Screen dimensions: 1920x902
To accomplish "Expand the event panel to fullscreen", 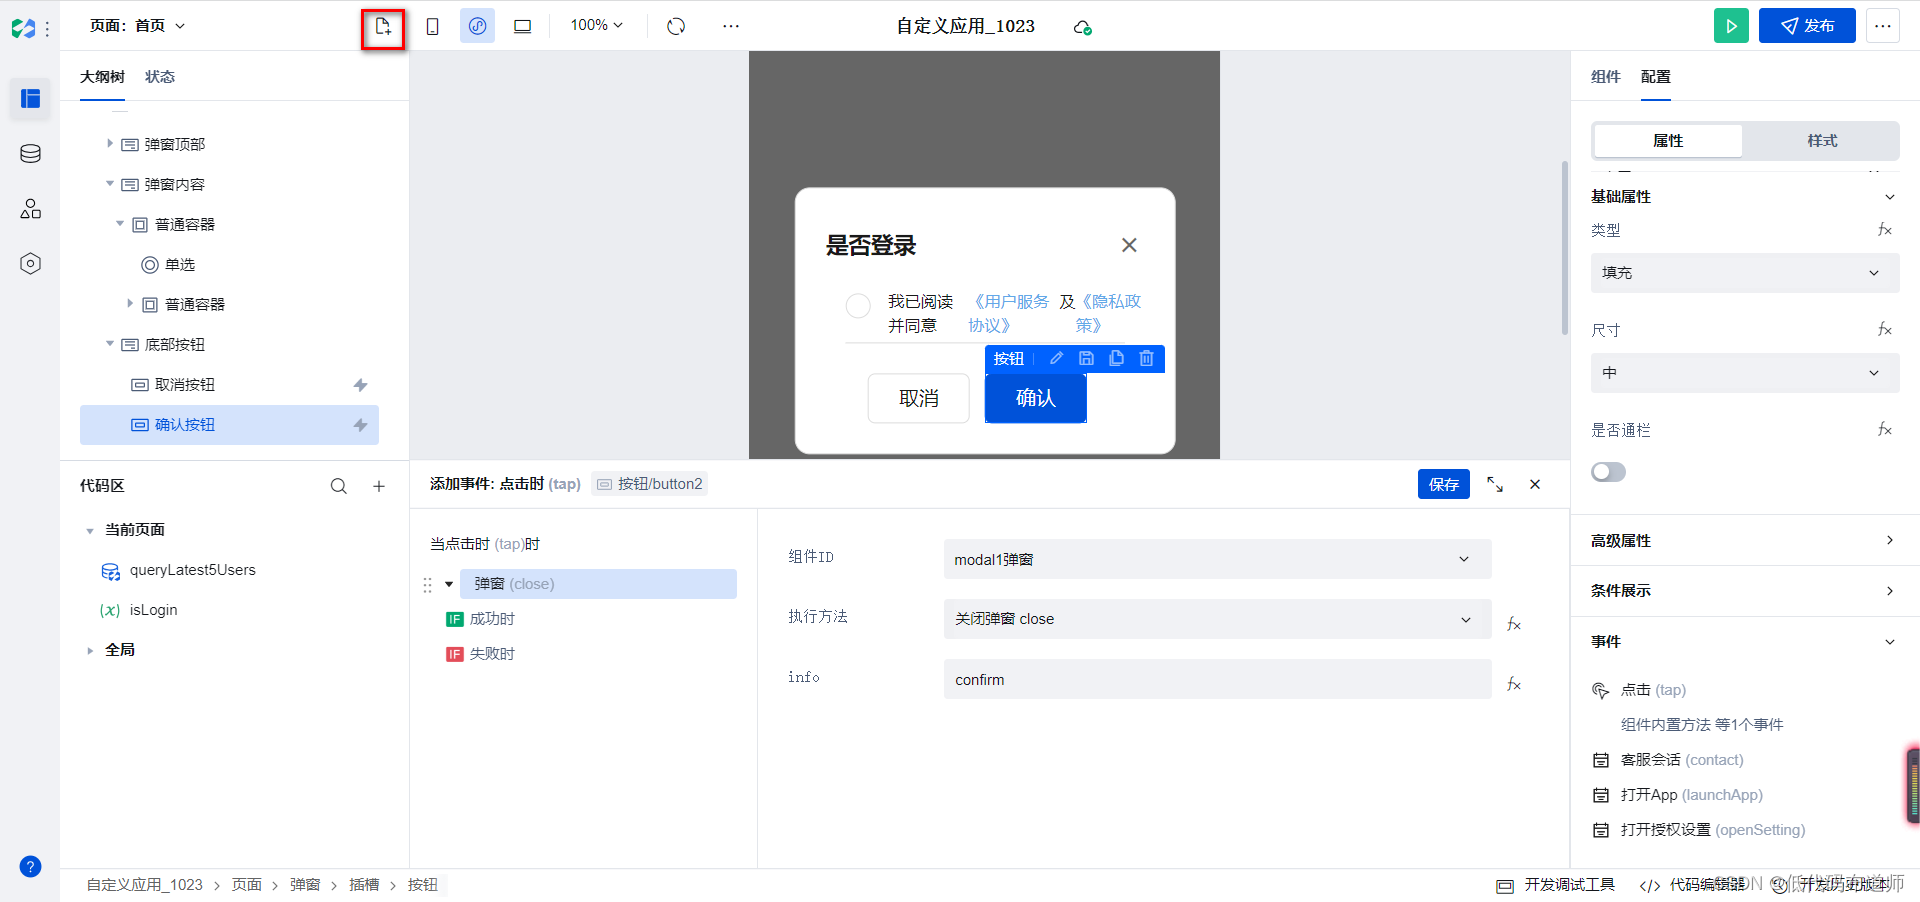I will 1494,484.
